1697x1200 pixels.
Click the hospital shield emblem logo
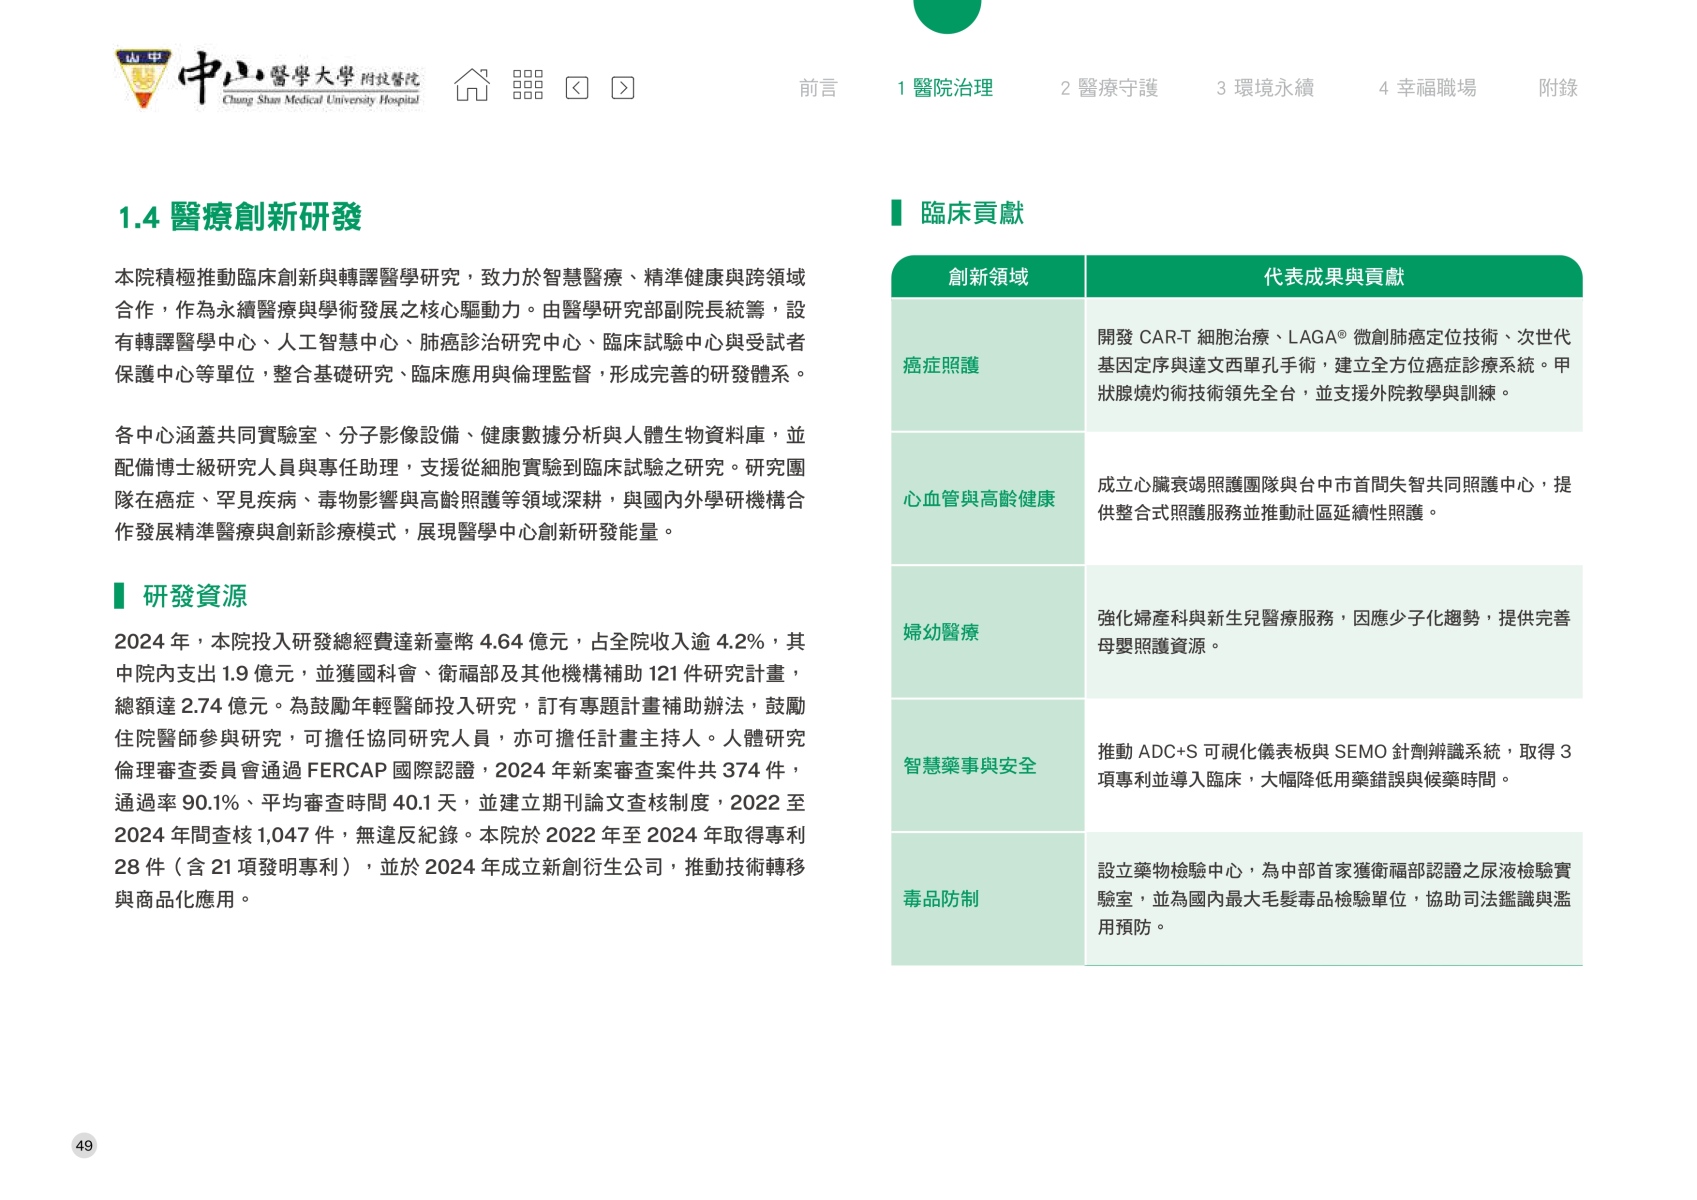coord(143,78)
